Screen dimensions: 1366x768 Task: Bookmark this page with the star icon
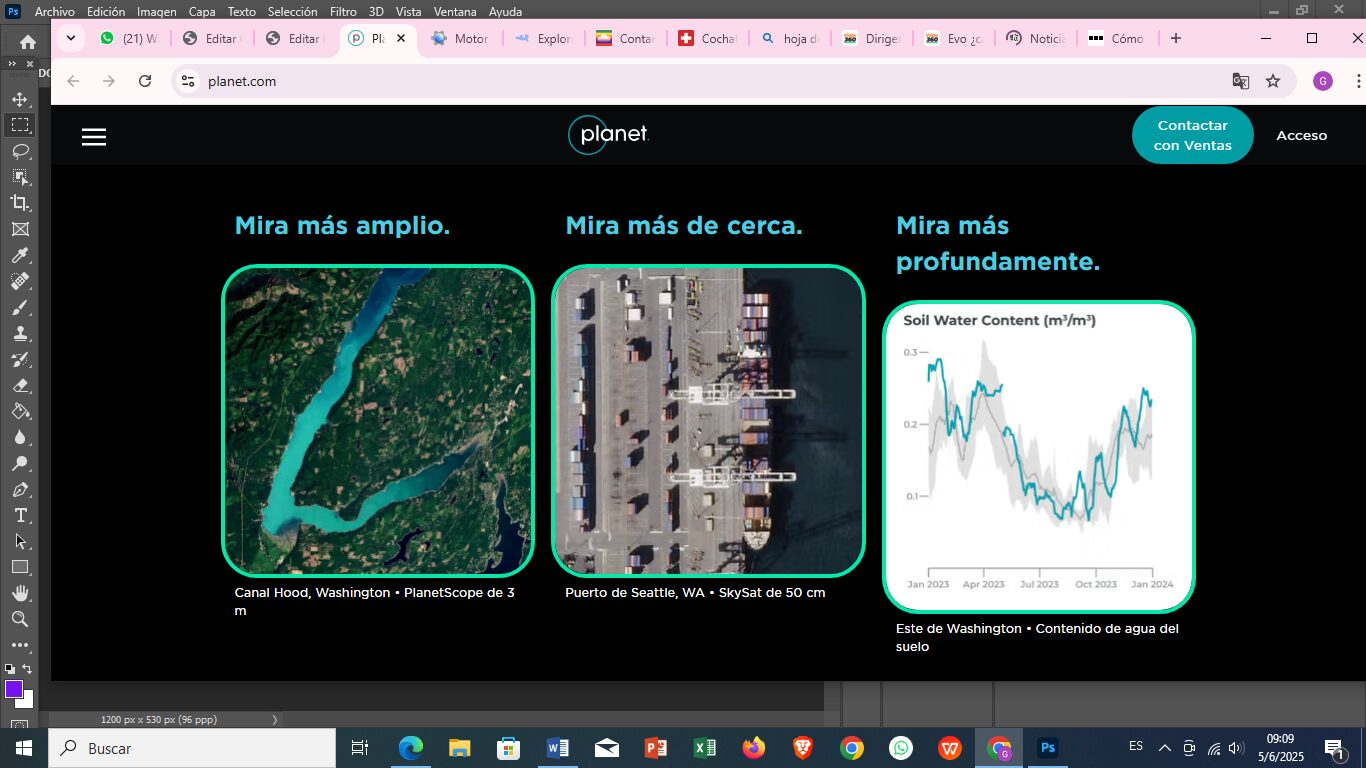tap(1273, 81)
